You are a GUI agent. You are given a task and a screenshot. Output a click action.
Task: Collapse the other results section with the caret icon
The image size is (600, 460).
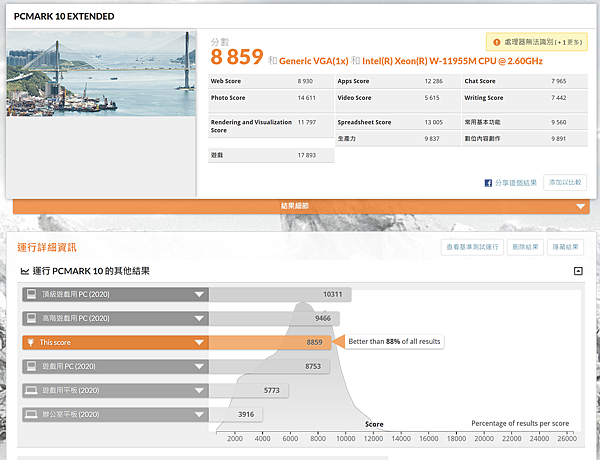tap(578, 271)
